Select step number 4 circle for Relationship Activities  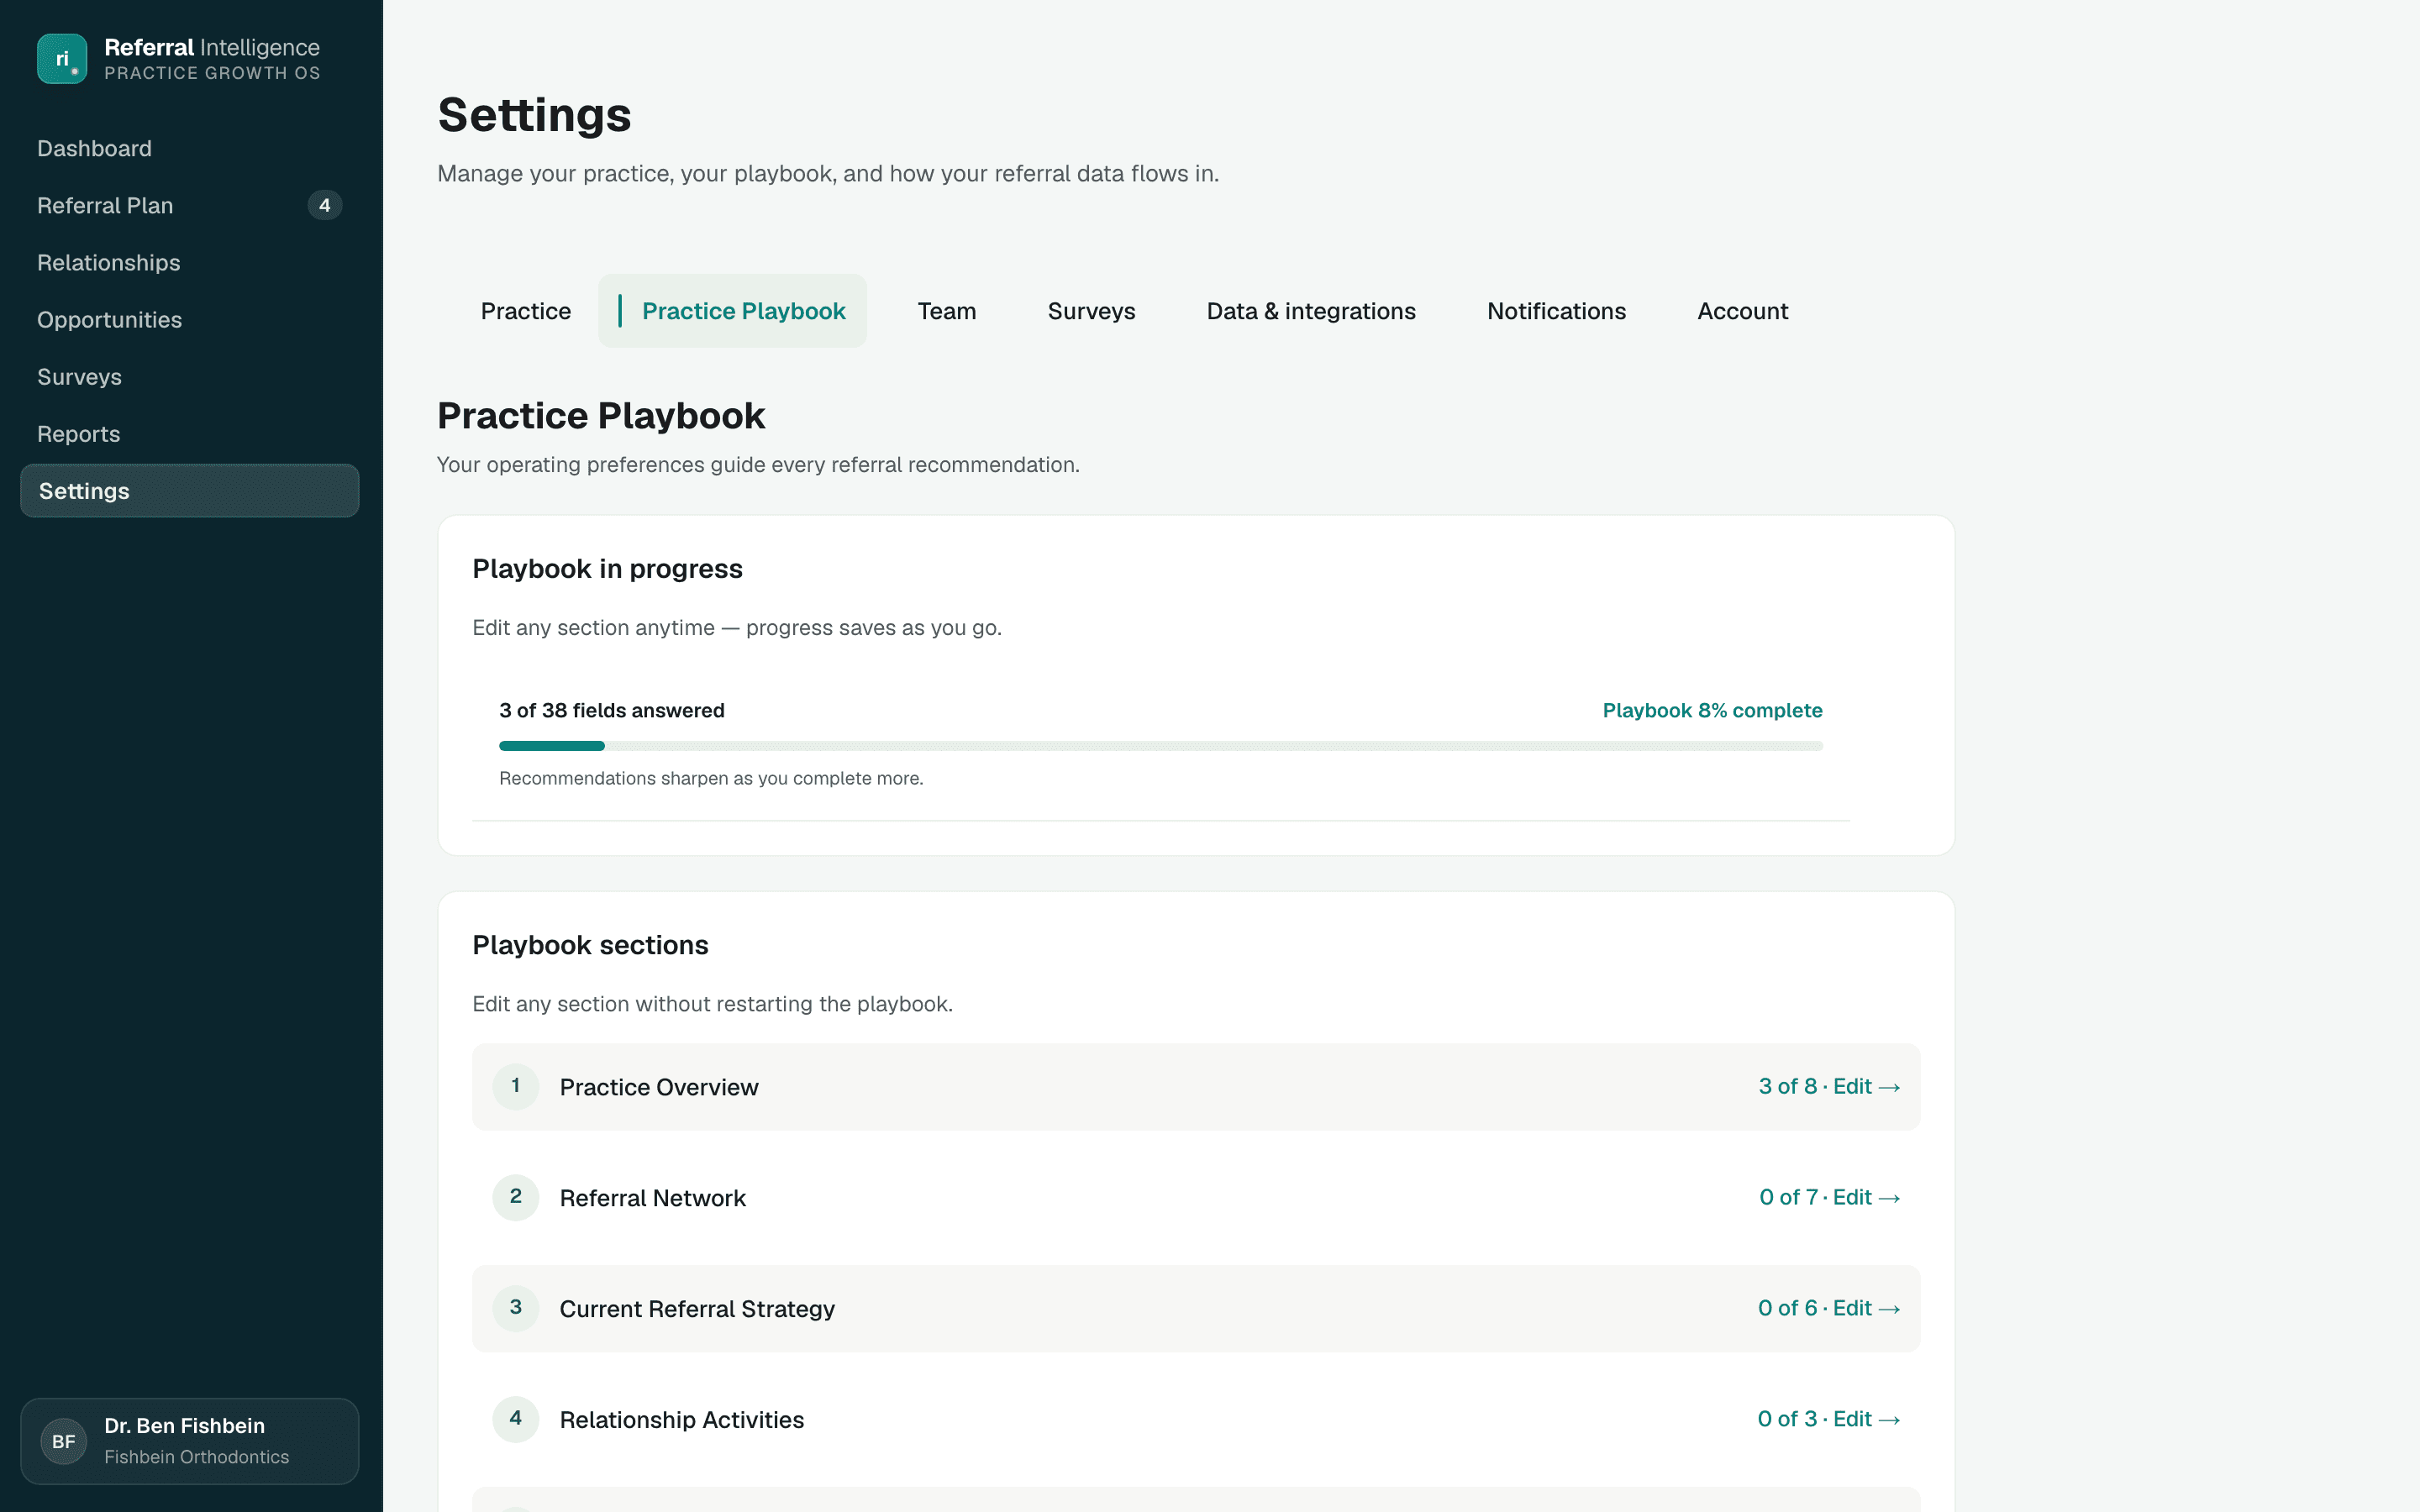coord(516,1419)
